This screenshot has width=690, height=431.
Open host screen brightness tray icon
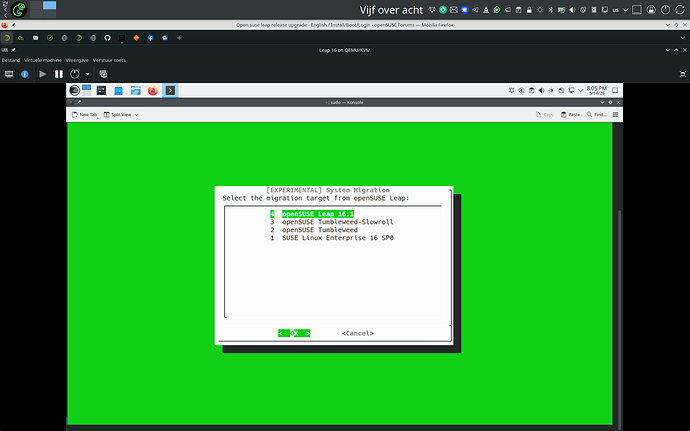(x=540, y=10)
